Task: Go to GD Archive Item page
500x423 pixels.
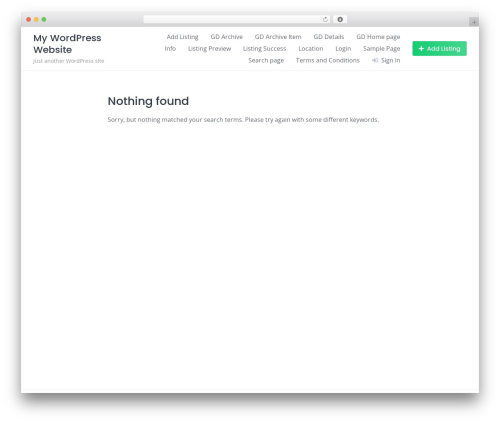Action: [x=278, y=37]
